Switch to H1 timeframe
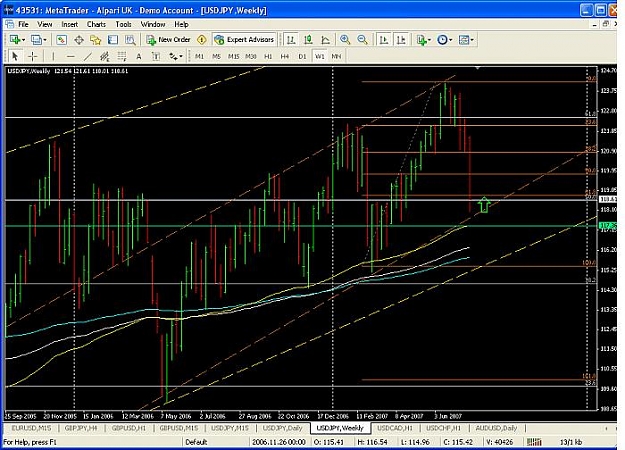 tap(268, 57)
